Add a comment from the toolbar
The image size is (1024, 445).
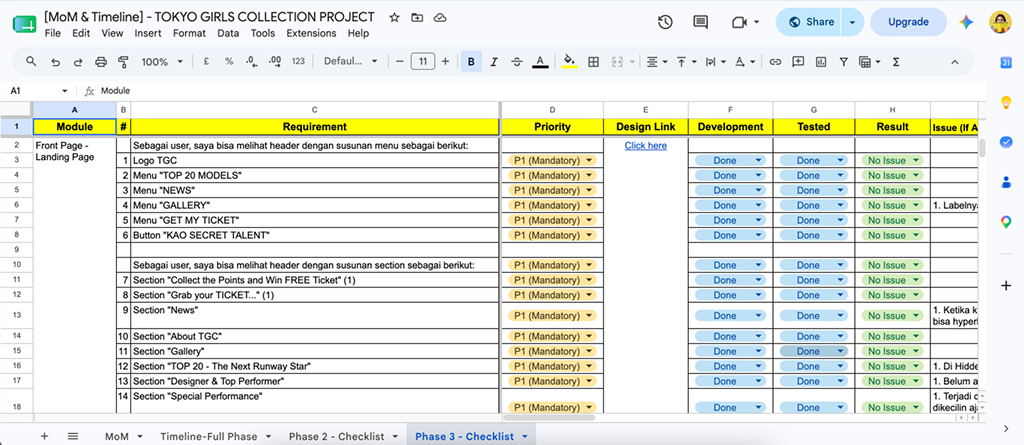pyautogui.click(x=798, y=61)
